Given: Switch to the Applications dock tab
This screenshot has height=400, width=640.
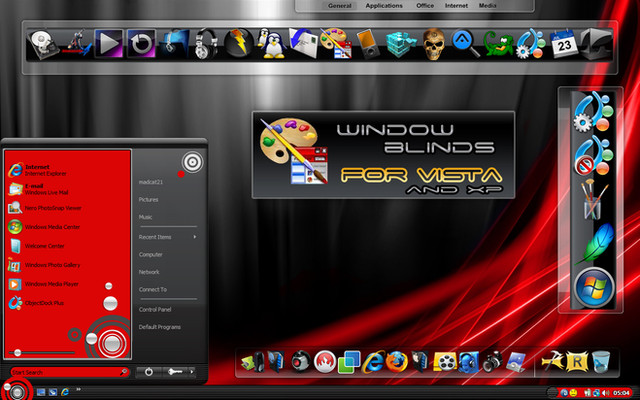Looking at the screenshot, I should point(384,6).
